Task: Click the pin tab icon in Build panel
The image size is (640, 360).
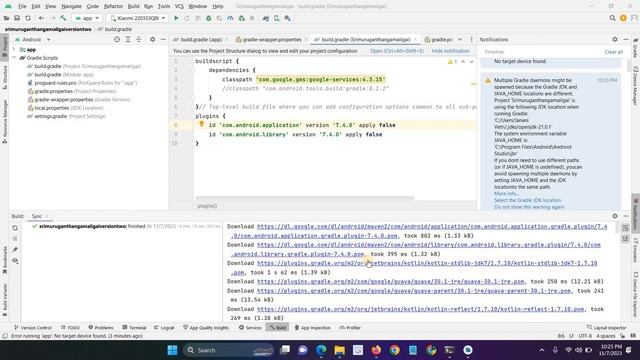Action: tap(15, 249)
